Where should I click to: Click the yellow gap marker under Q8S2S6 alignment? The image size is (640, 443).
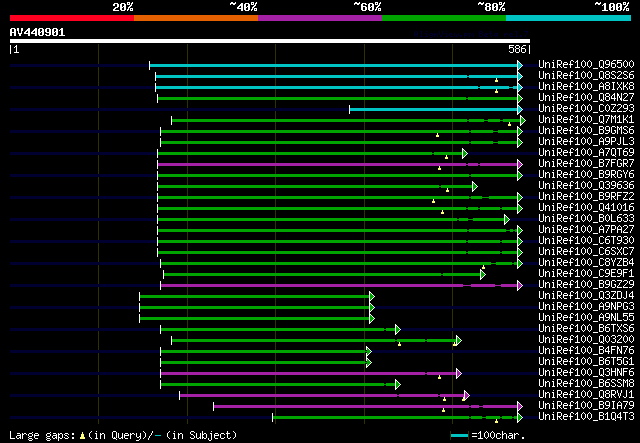[496, 80]
